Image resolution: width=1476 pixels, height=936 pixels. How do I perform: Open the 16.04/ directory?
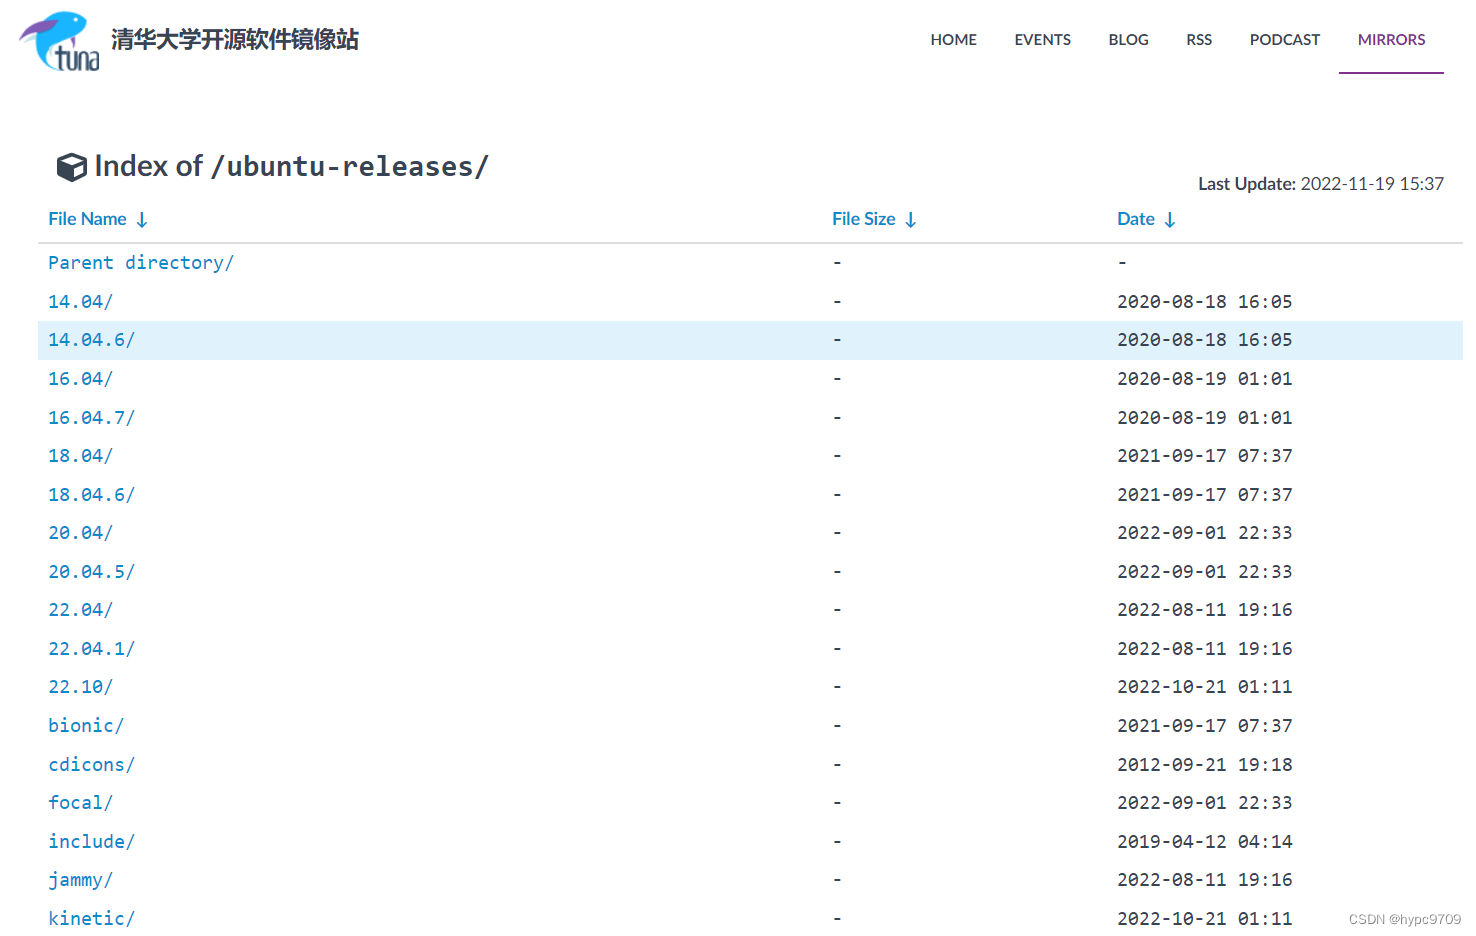pyautogui.click(x=80, y=379)
